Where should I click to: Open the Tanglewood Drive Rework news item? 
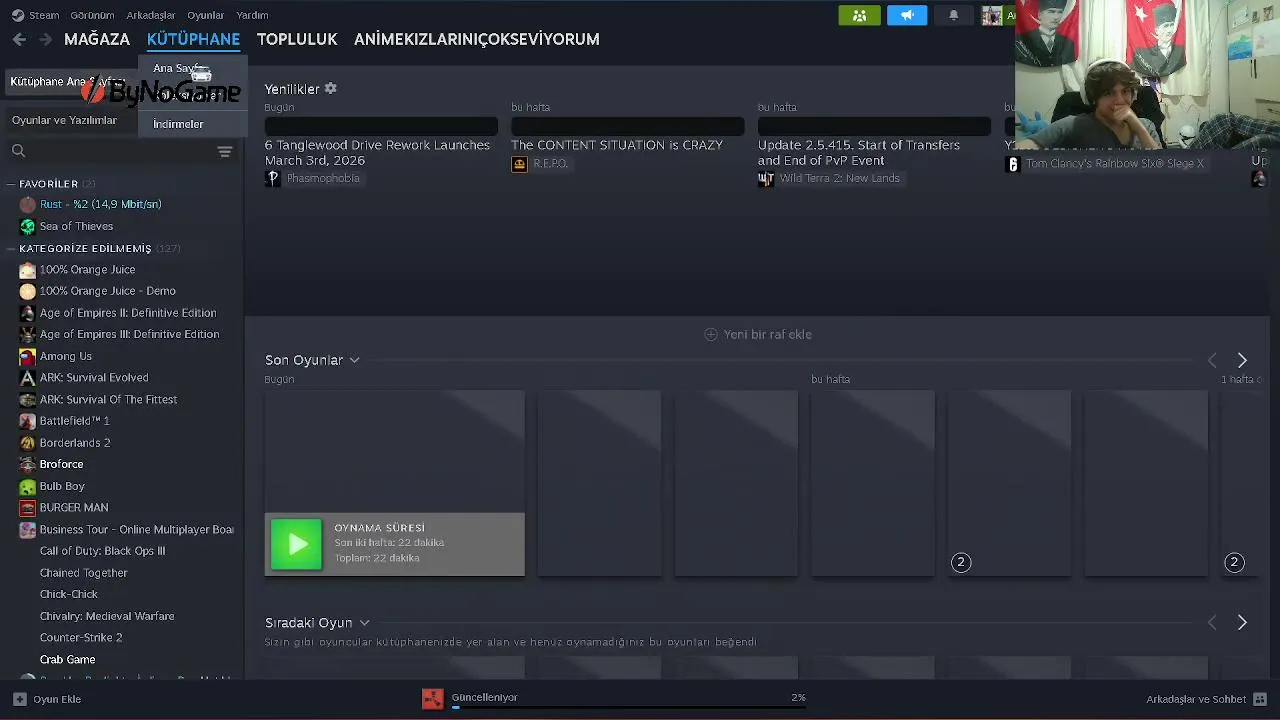[377, 152]
